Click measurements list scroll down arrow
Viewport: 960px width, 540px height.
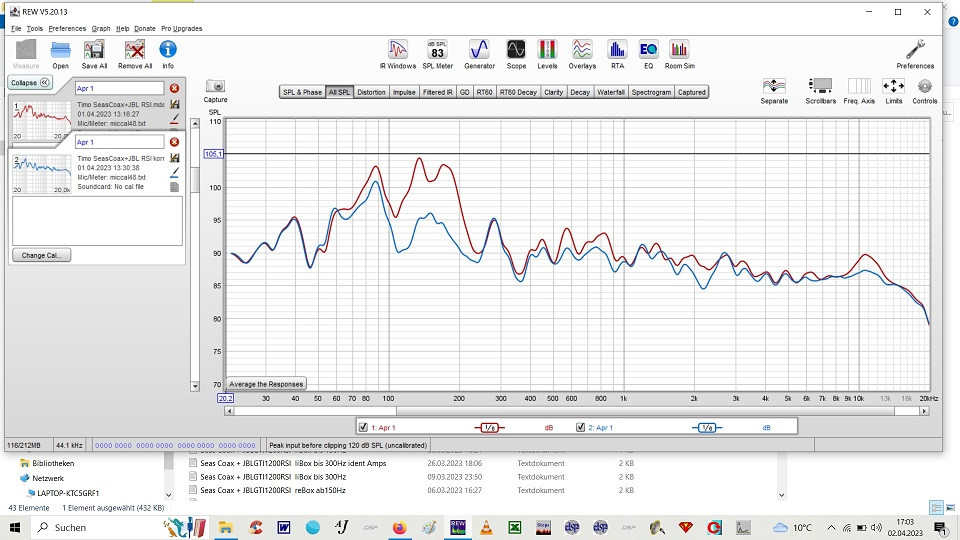pyautogui.click(x=195, y=386)
